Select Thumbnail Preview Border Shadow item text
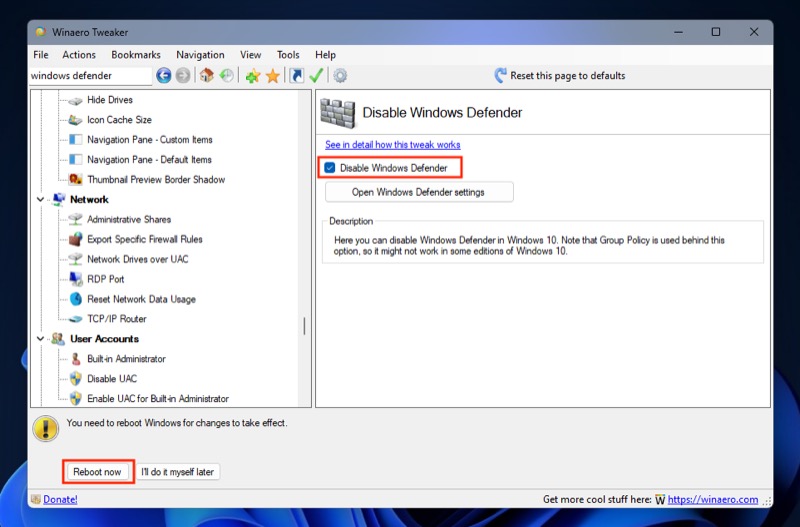Image resolution: width=800 pixels, height=527 pixels. [x=156, y=180]
